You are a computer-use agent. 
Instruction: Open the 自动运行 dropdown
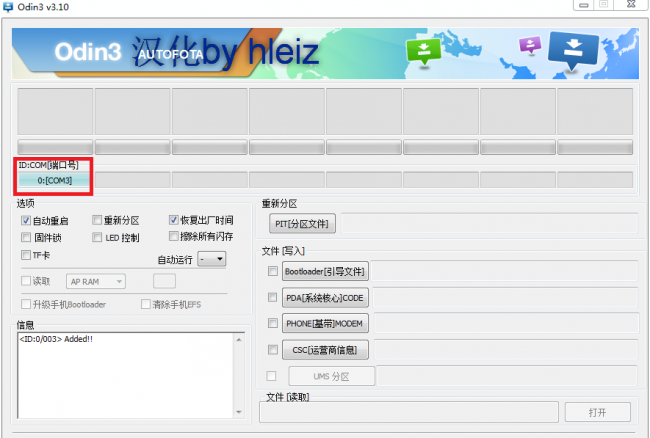(212, 259)
